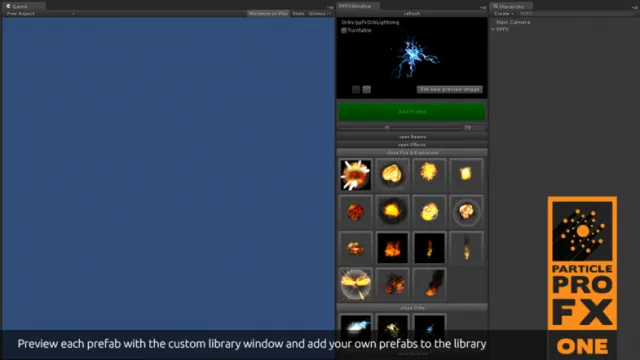Image resolution: width=640 pixels, height=360 pixels.
Task: Click the refresh button in PPFXWindow
Action: [412, 13]
